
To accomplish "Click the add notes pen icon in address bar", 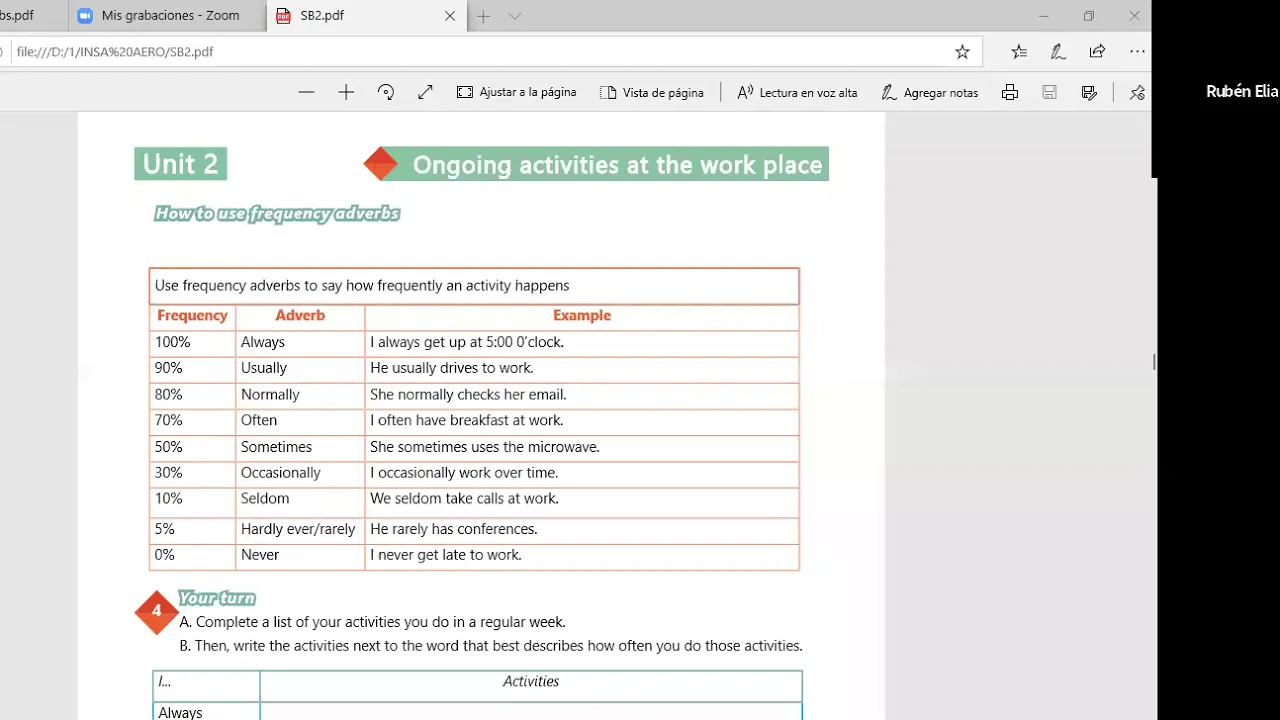I will [1058, 52].
